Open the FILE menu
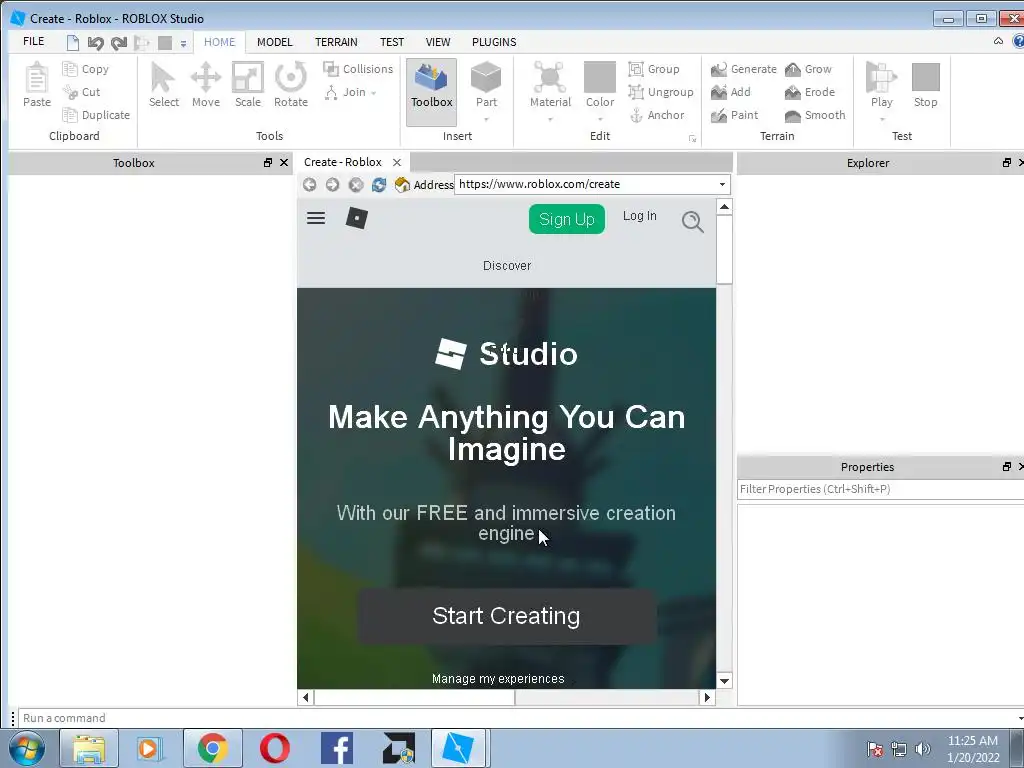 [33, 41]
